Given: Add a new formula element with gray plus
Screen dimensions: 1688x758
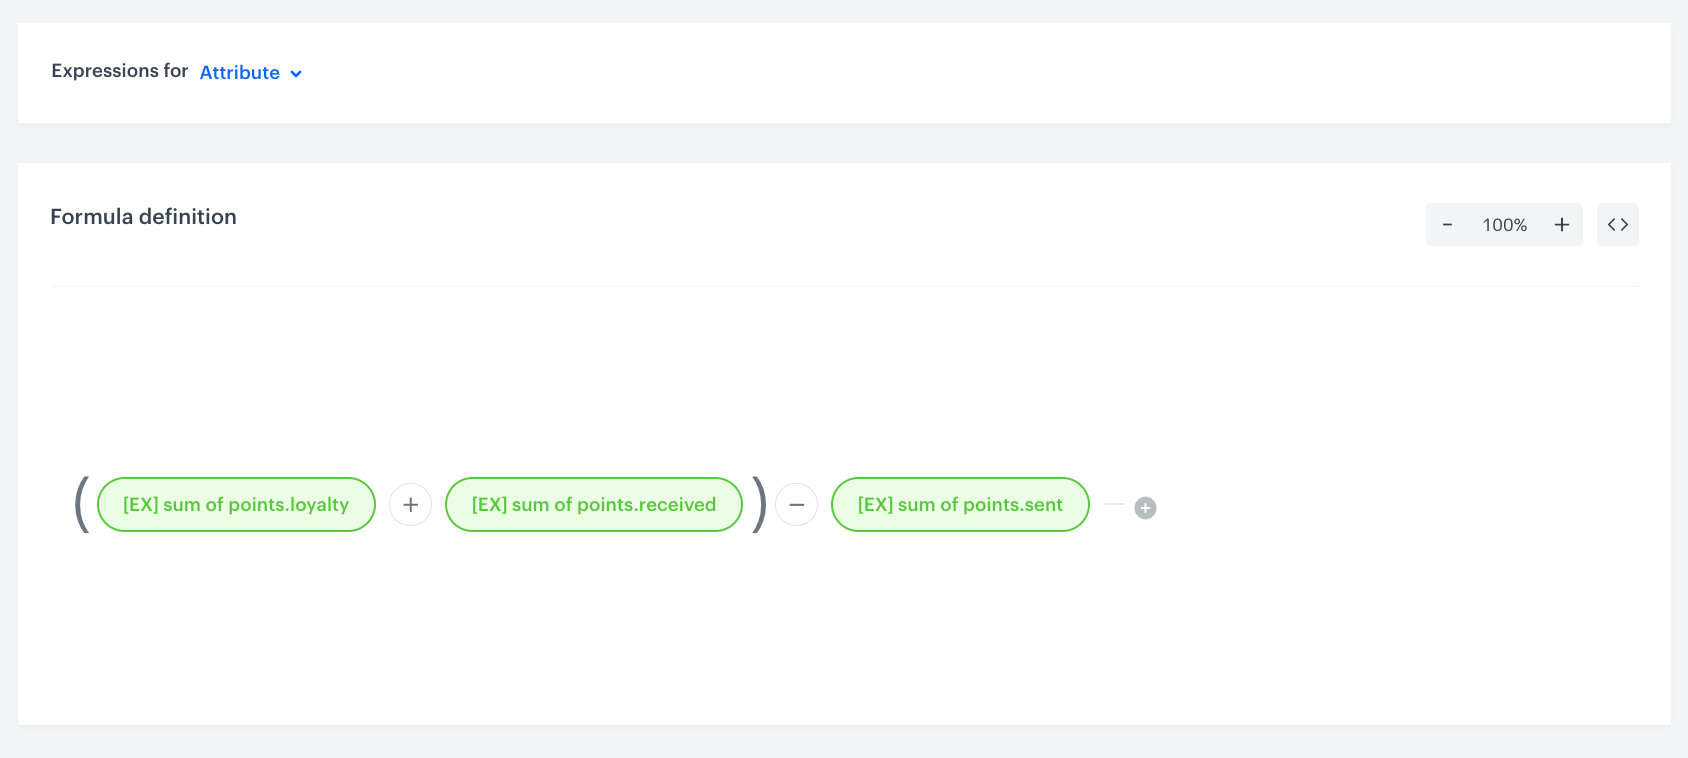Looking at the screenshot, I should pos(1145,508).
